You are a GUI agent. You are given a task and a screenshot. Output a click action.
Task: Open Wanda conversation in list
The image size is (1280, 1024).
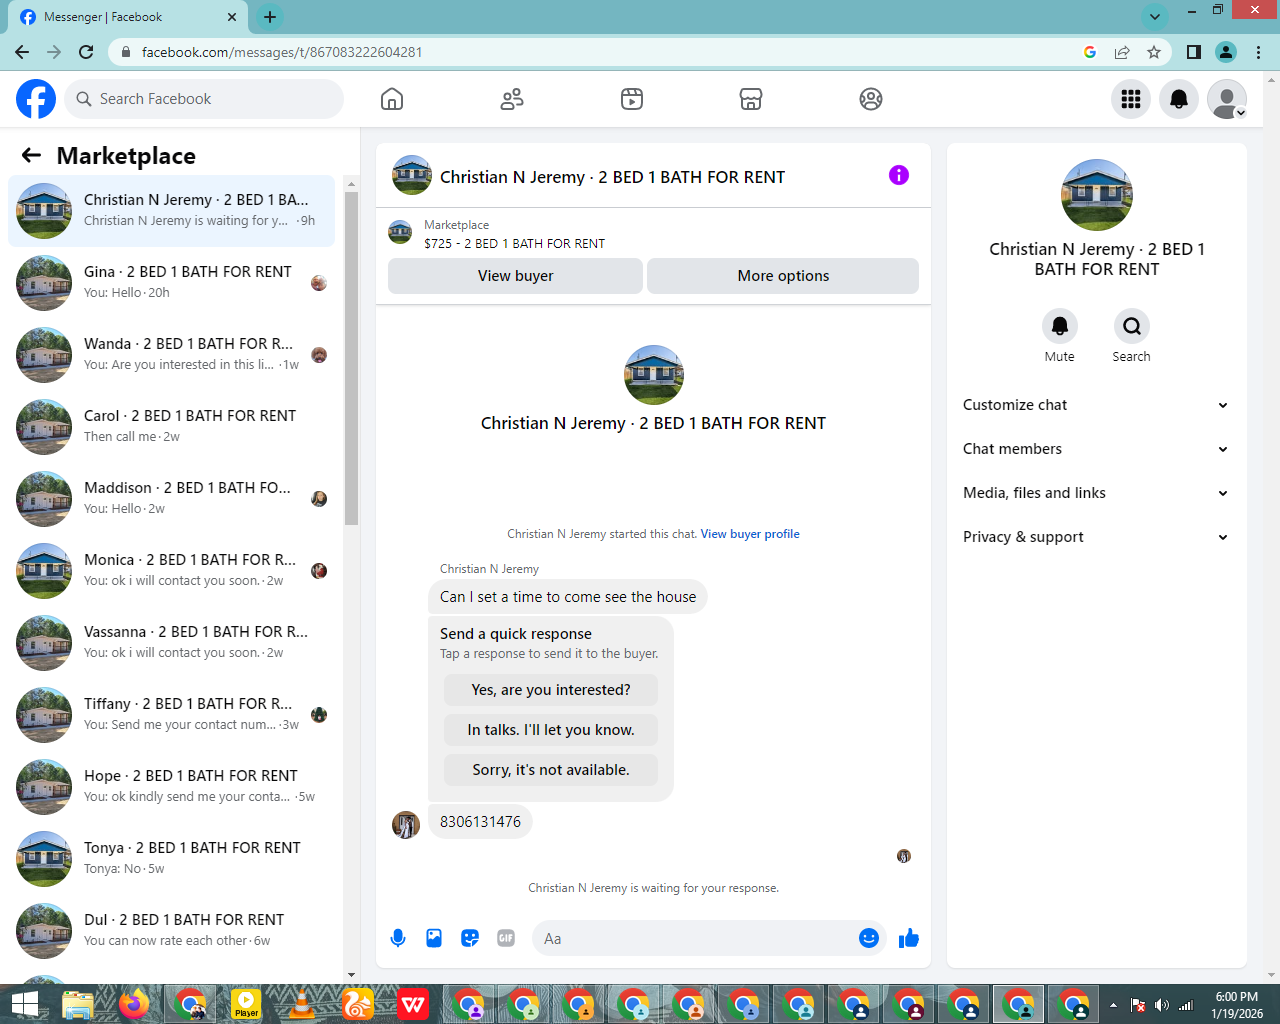pos(172,355)
